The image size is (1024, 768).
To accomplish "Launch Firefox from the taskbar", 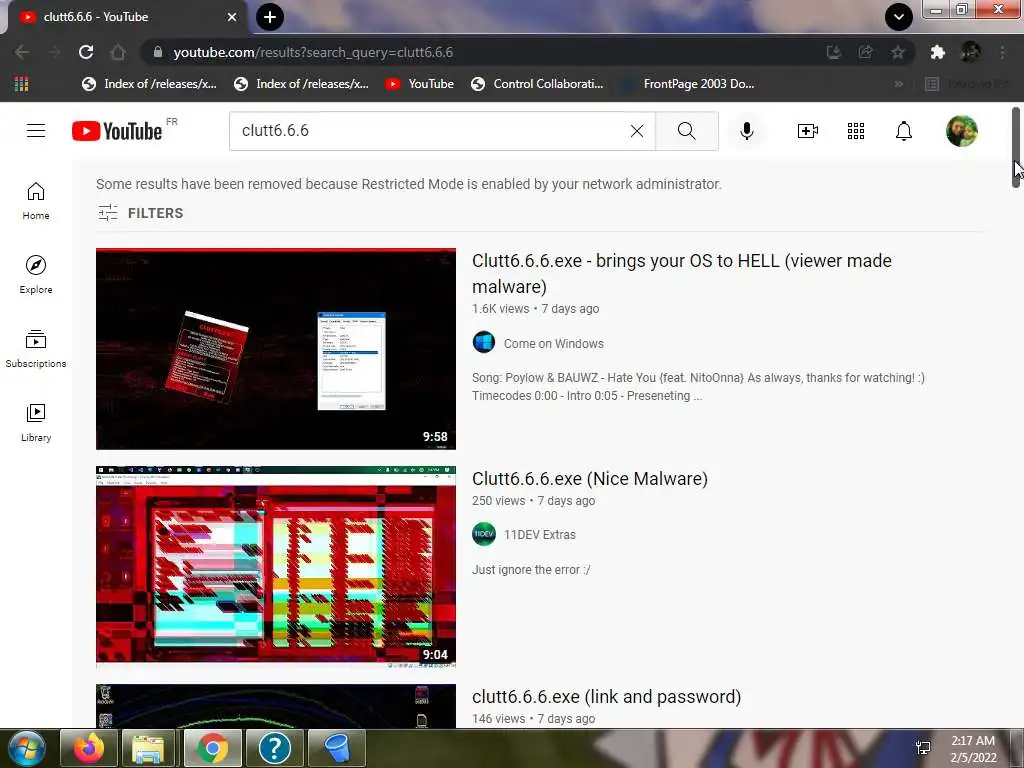I will (x=89, y=748).
